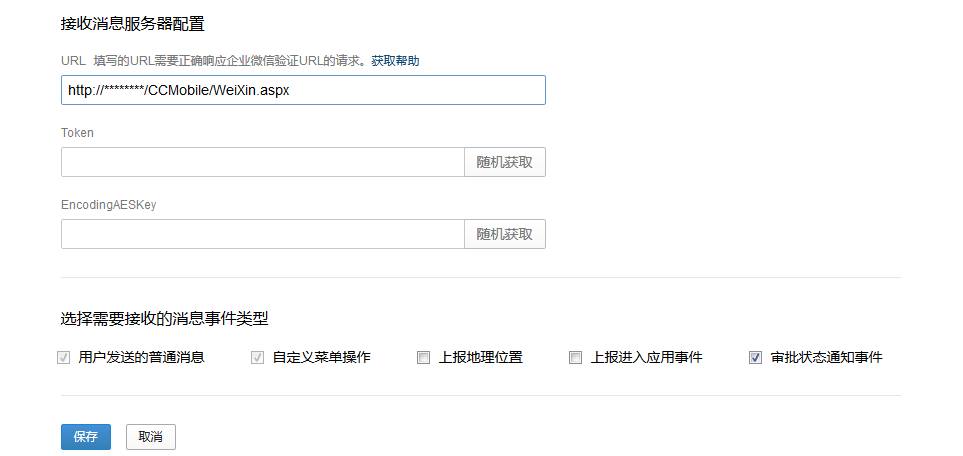The height and width of the screenshot is (456, 963).
Task: Enable 上报进入应用事件 checkbox
Action: tap(575, 358)
